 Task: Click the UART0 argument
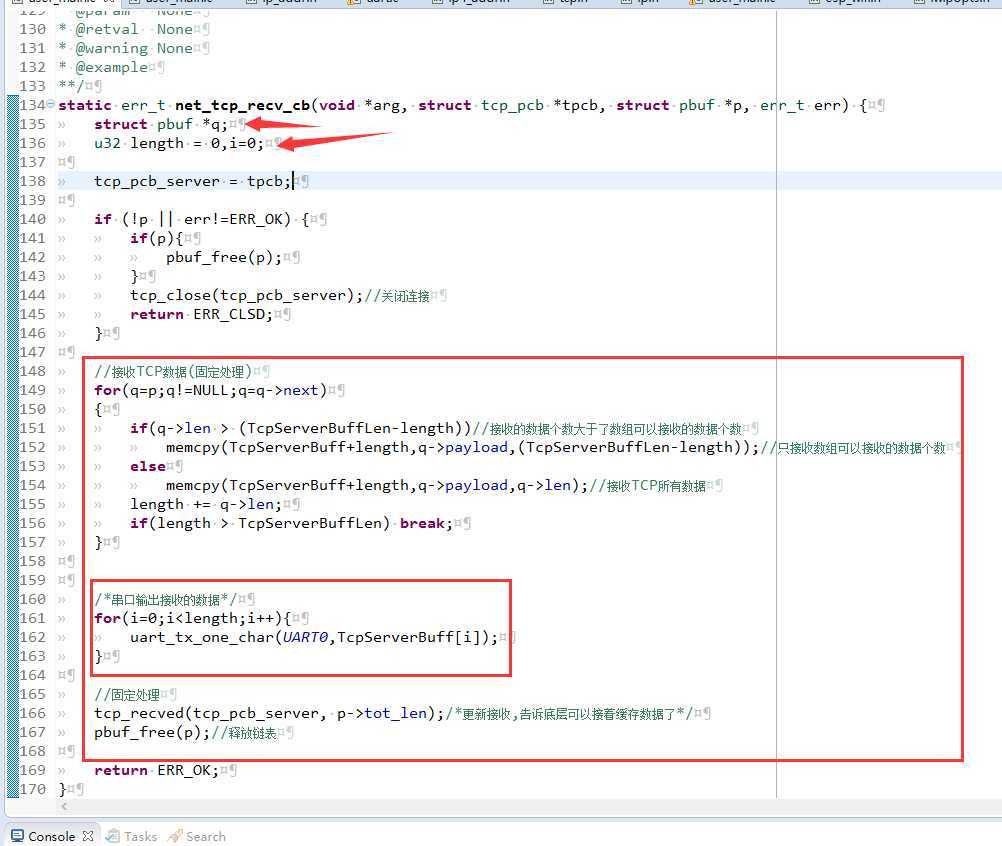point(305,638)
